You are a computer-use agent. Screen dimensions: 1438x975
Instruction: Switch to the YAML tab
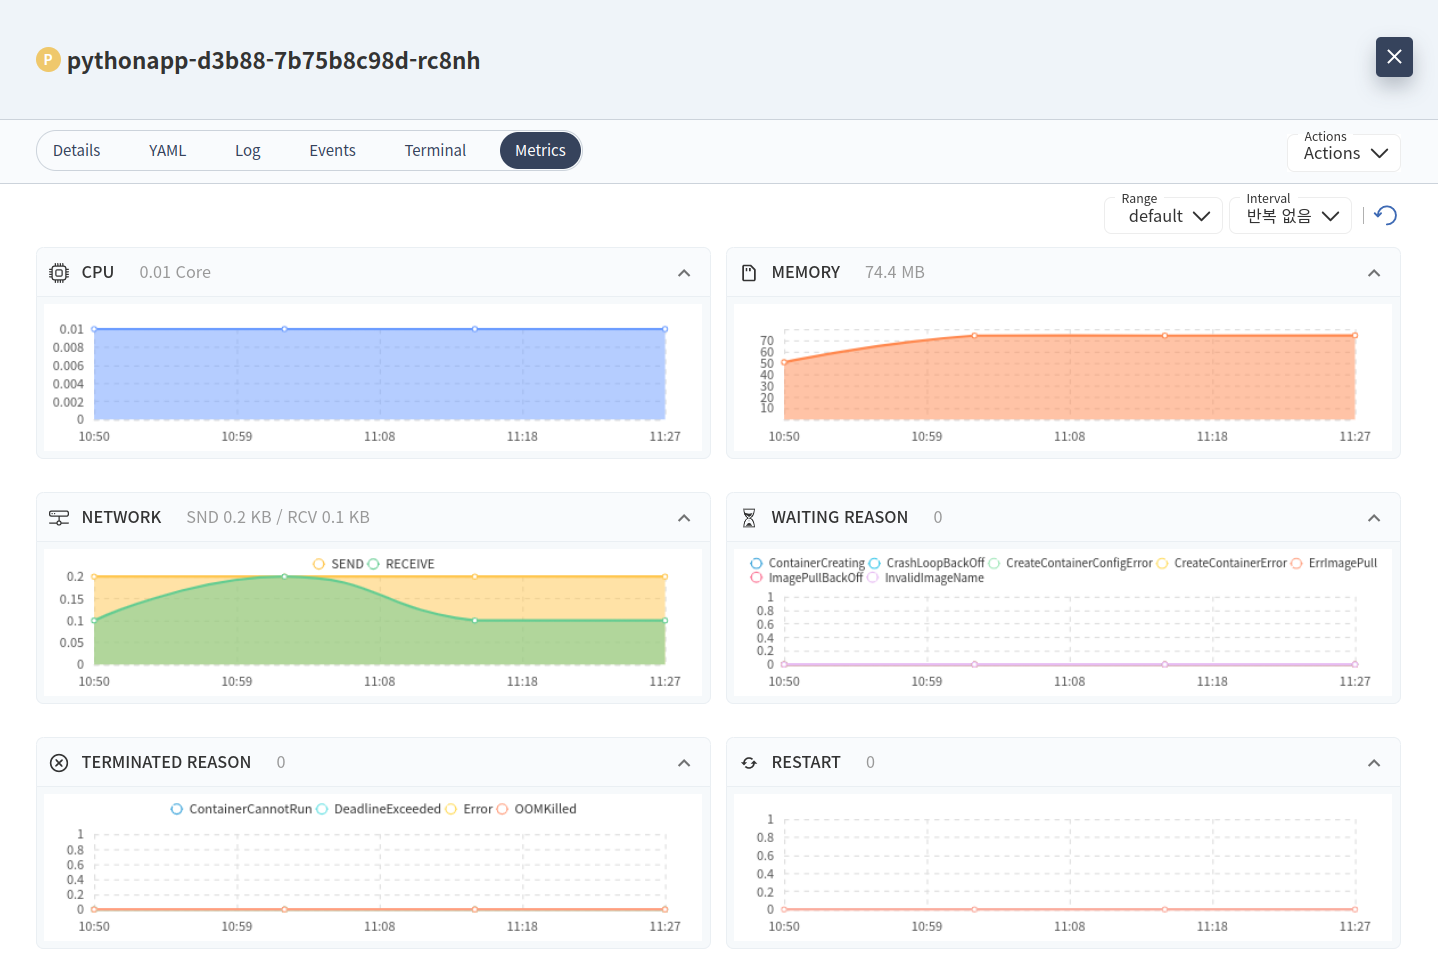coord(168,151)
